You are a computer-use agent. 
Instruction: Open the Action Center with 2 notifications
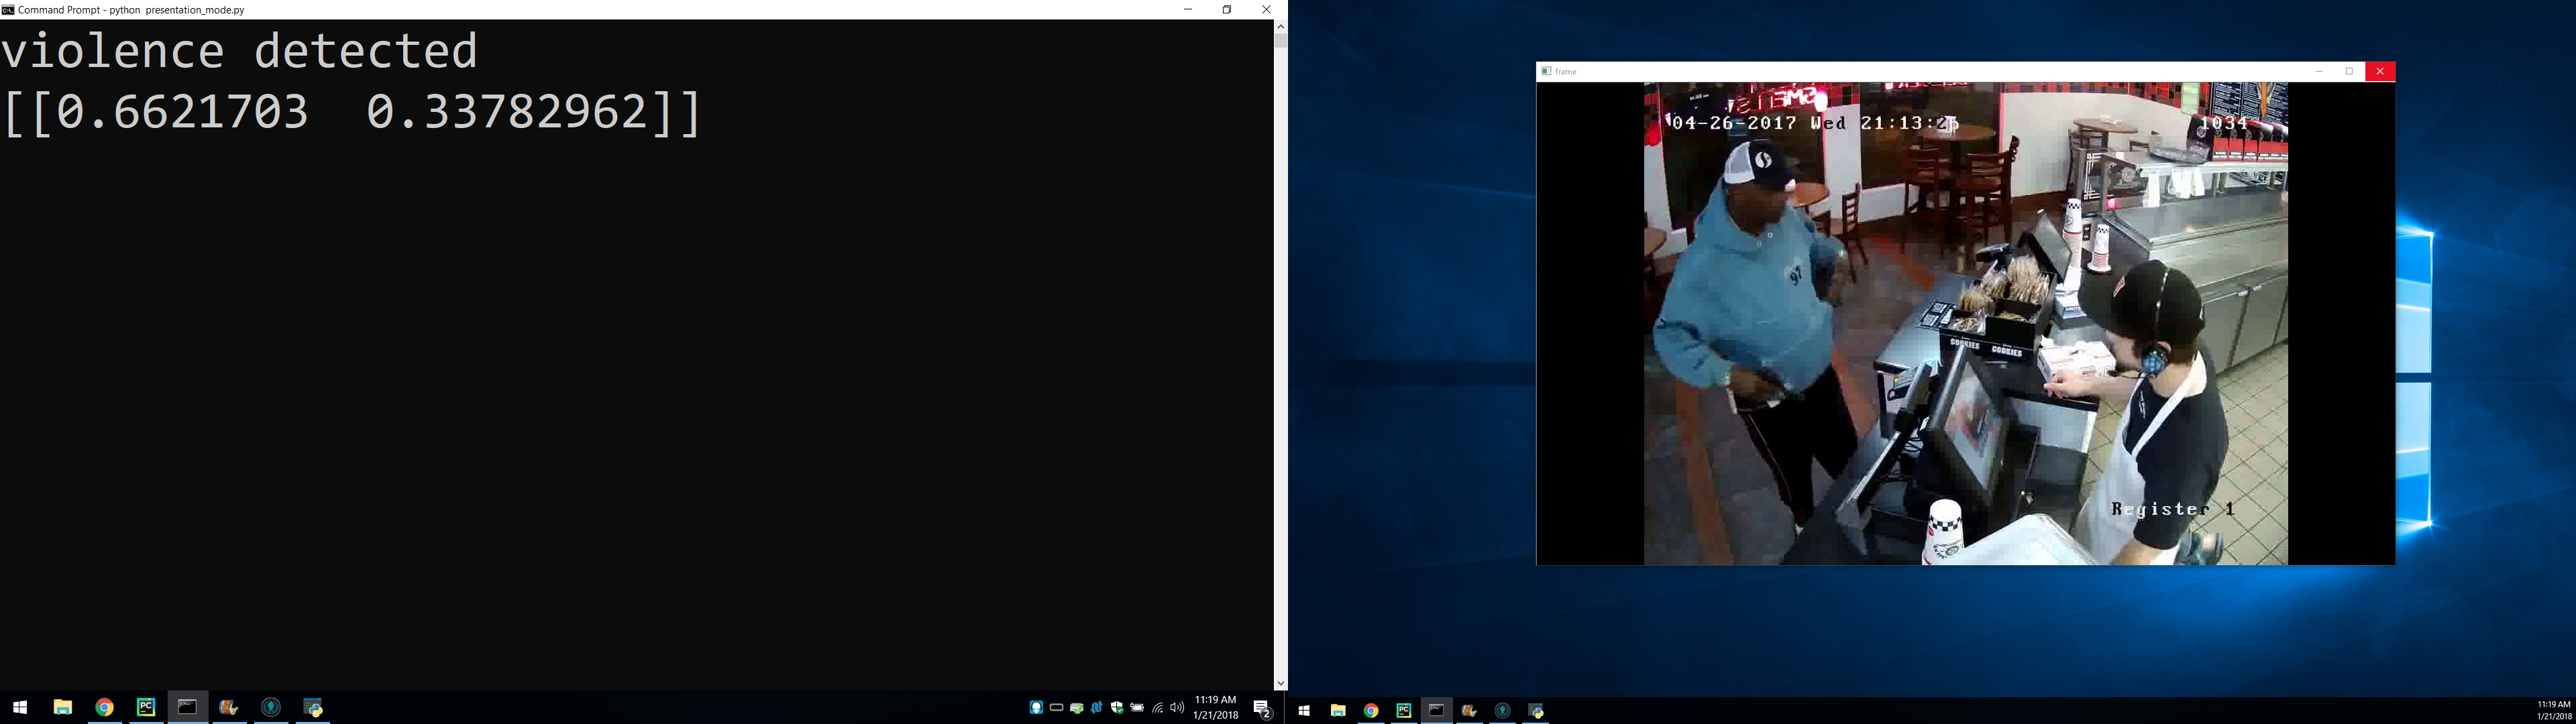coord(1262,708)
